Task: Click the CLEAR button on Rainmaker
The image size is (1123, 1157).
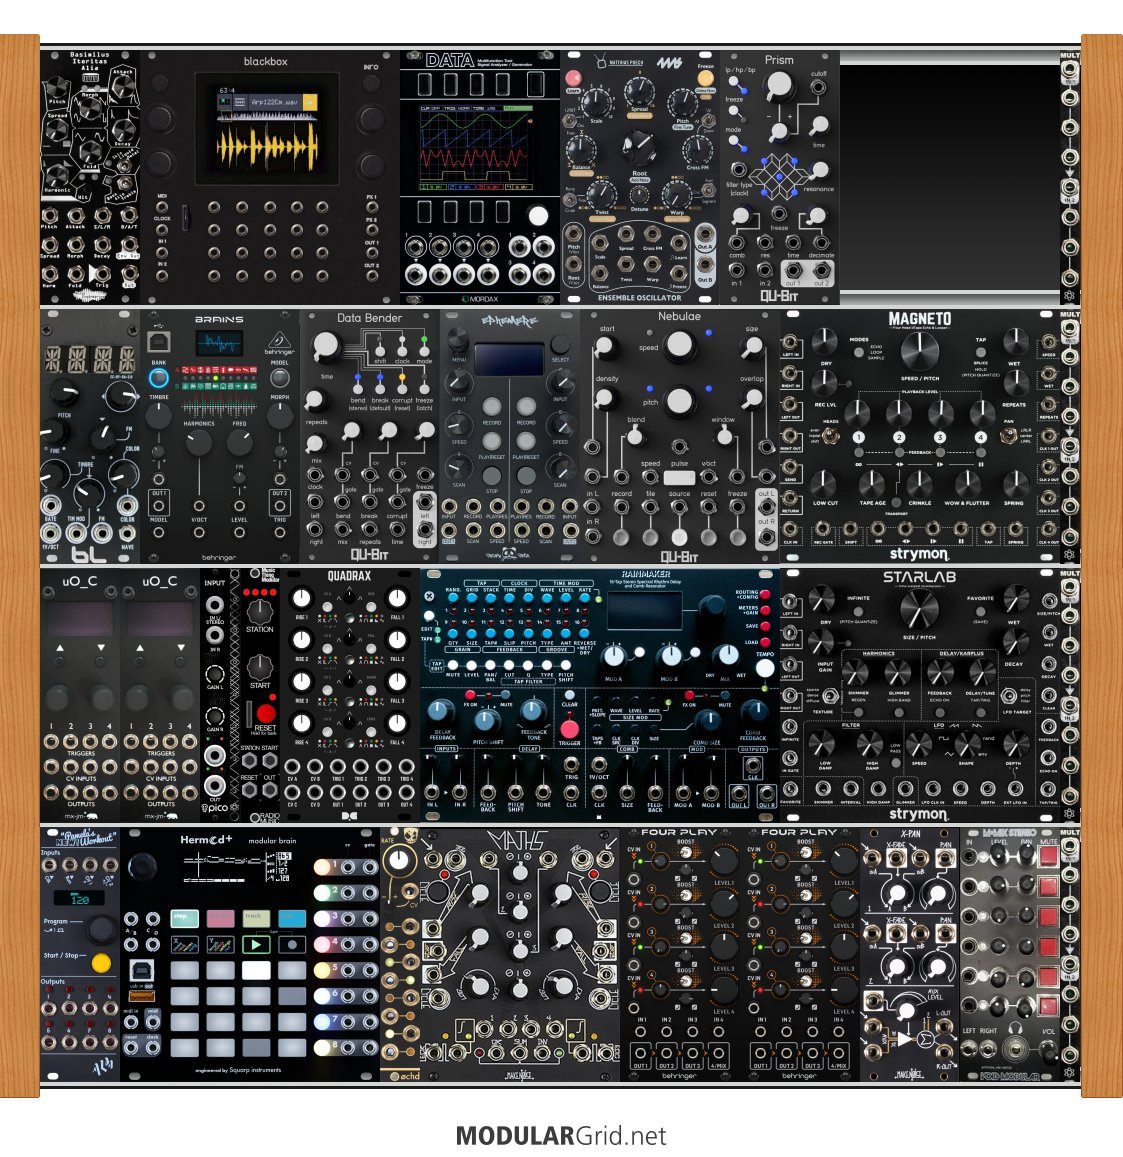Action: (x=569, y=695)
